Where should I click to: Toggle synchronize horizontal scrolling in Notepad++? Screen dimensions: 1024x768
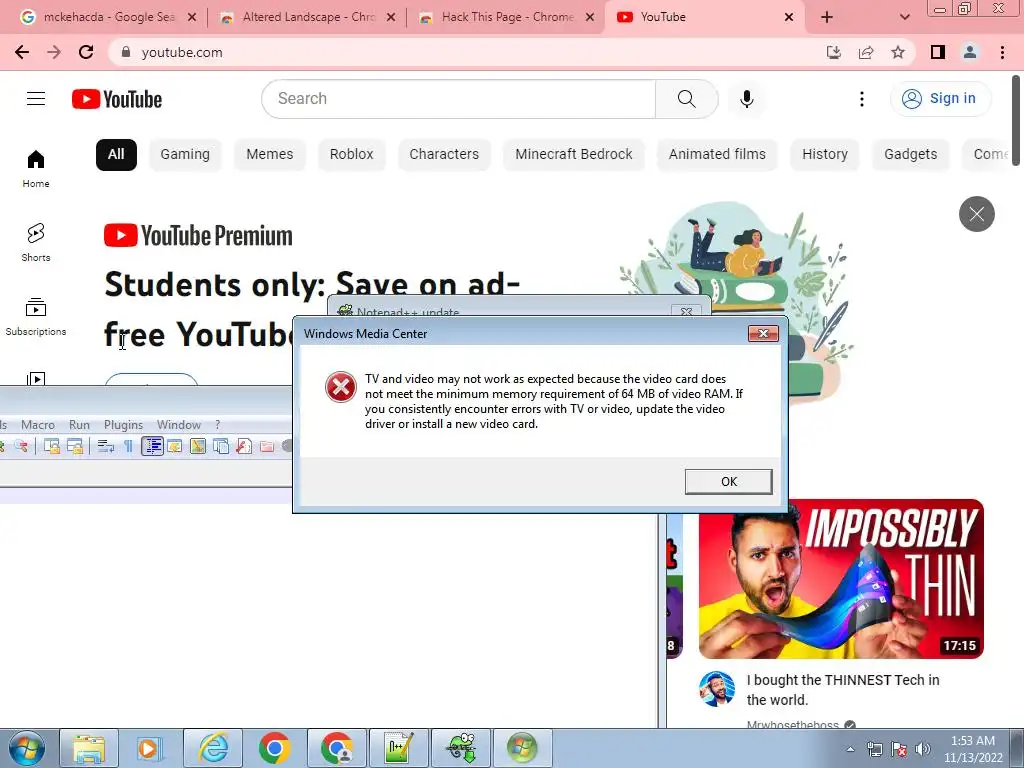(x=75, y=447)
